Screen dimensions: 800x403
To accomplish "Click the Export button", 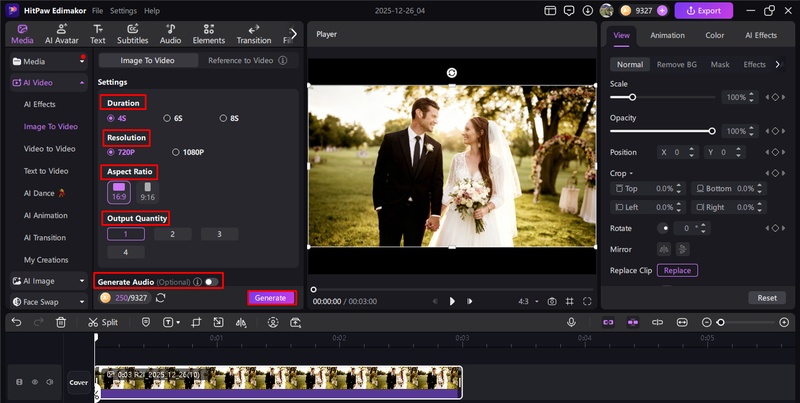I will [x=704, y=11].
